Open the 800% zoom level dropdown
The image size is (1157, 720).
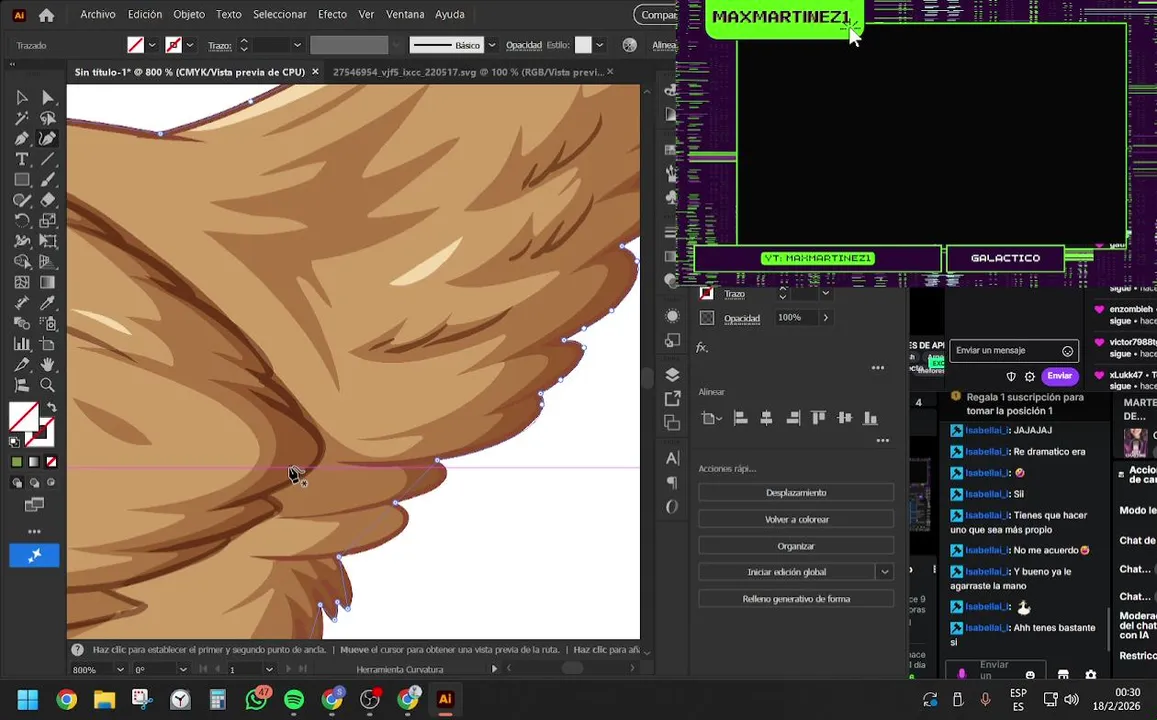click(120, 670)
